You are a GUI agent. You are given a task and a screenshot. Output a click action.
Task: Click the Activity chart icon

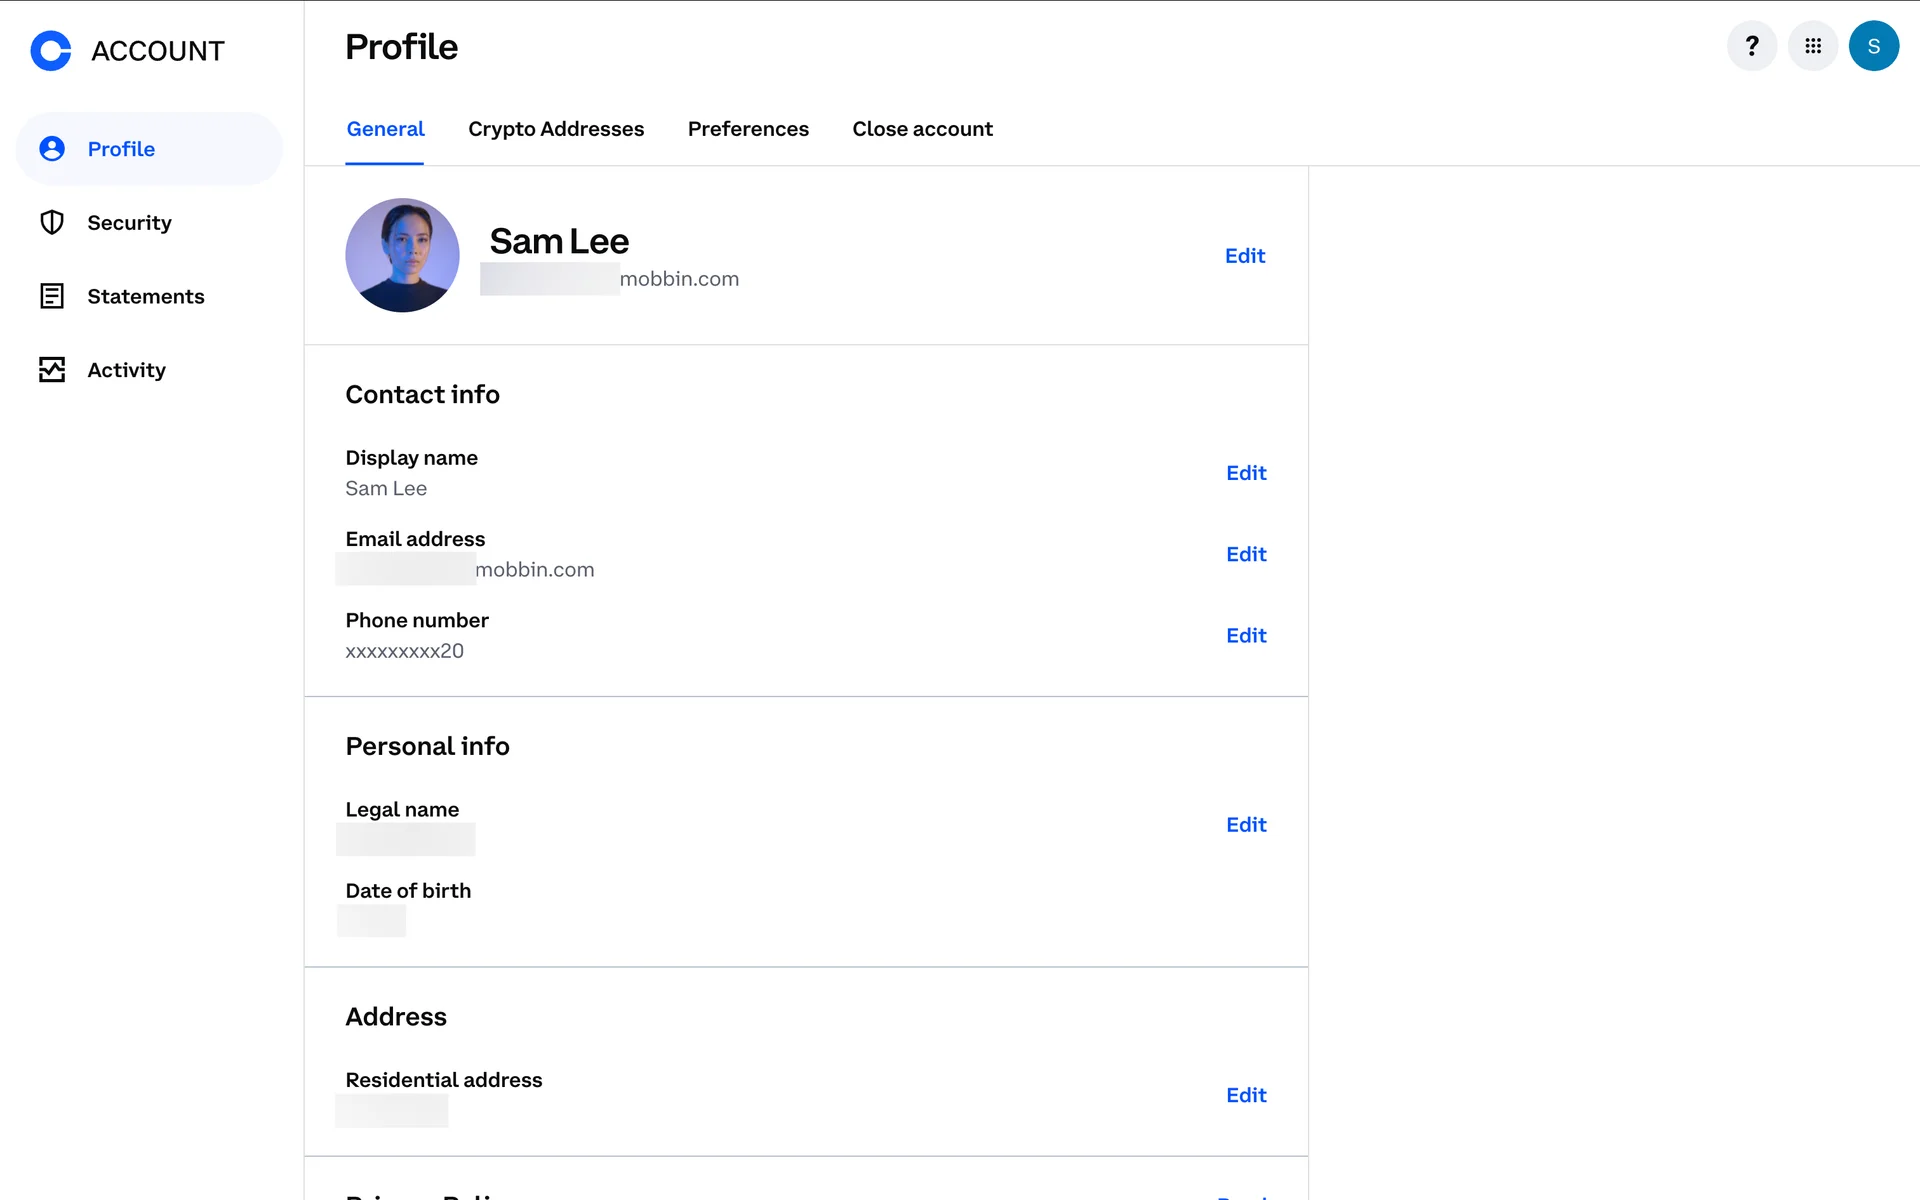52,370
